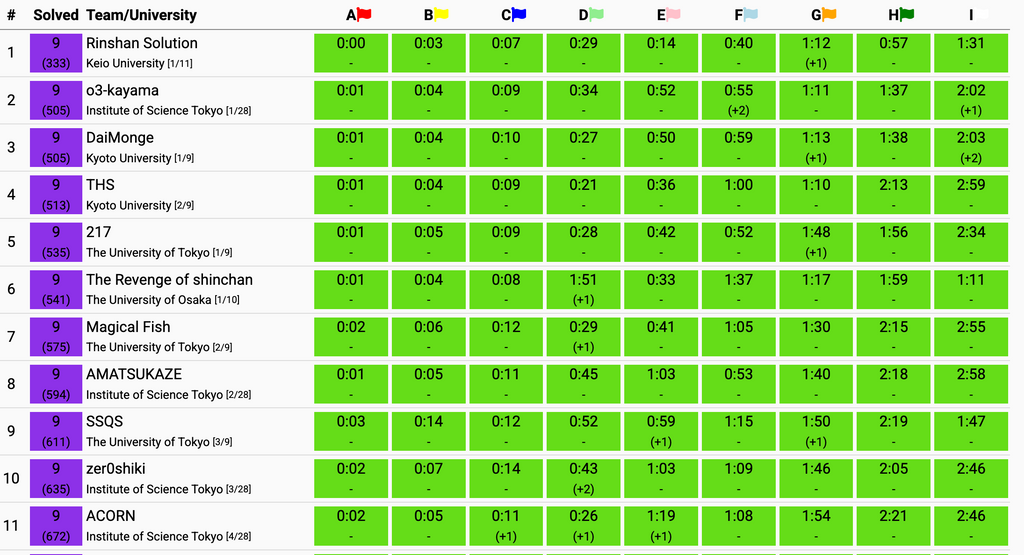Viewport: 1024px width, 555px height.
Task: Click the Solved column header
Action: click(x=55, y=15)
